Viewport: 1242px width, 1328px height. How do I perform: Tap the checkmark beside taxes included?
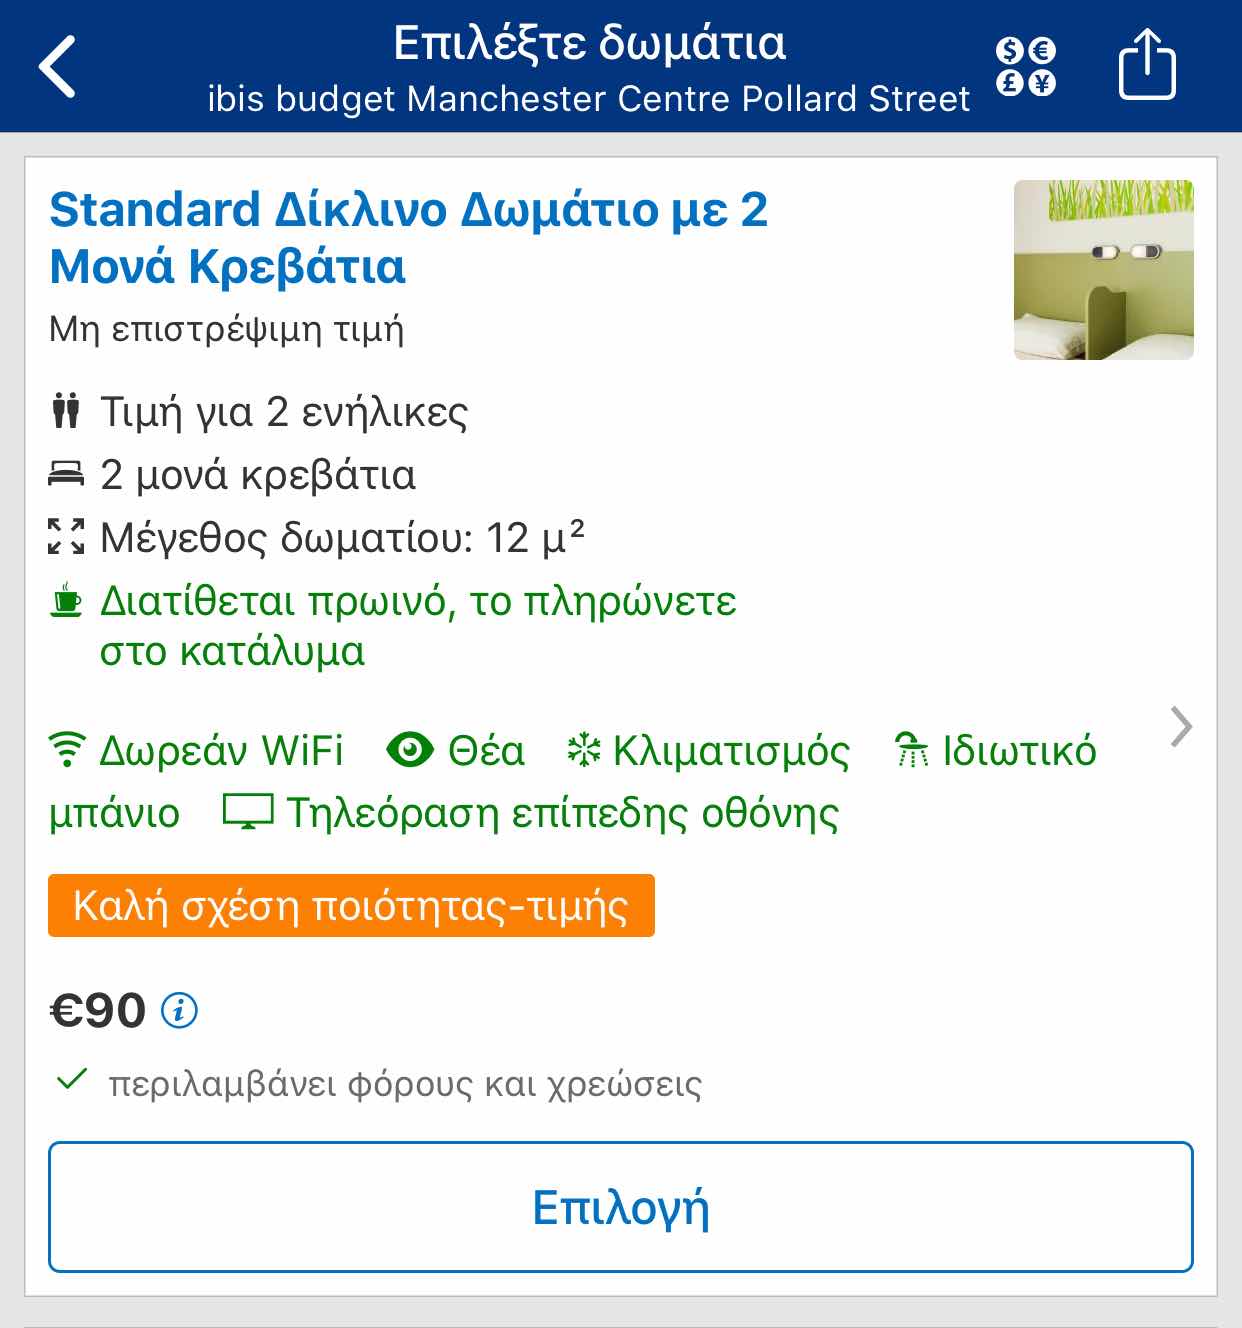[x=72, y=1080]
